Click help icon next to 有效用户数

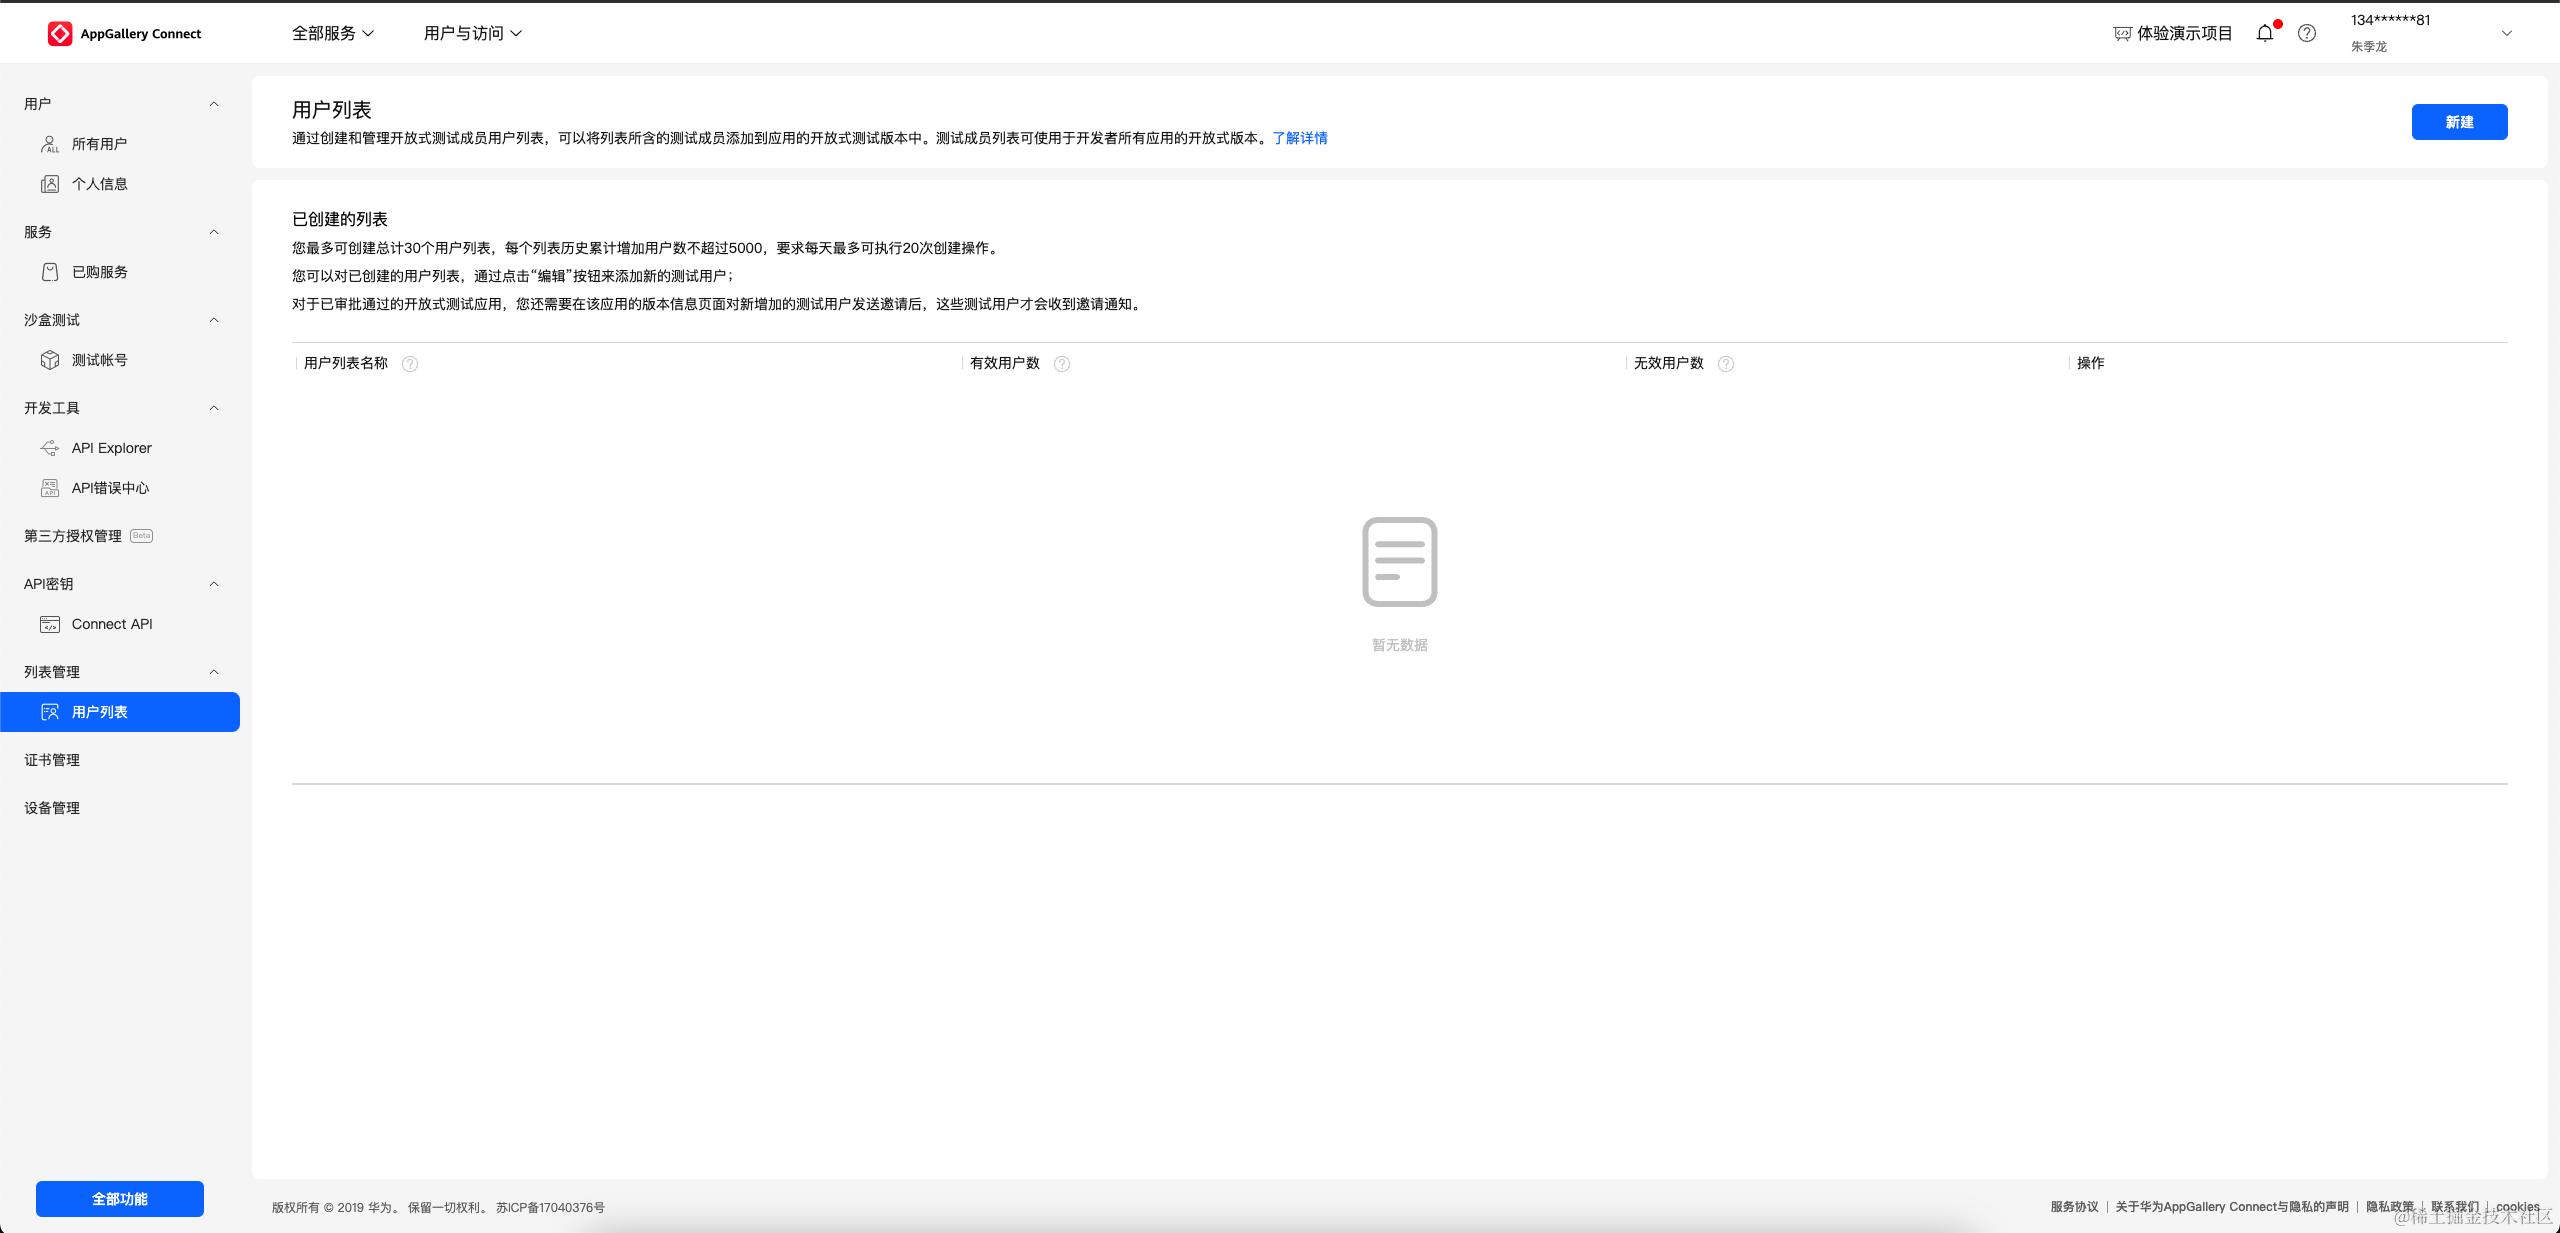point(1062,364)
